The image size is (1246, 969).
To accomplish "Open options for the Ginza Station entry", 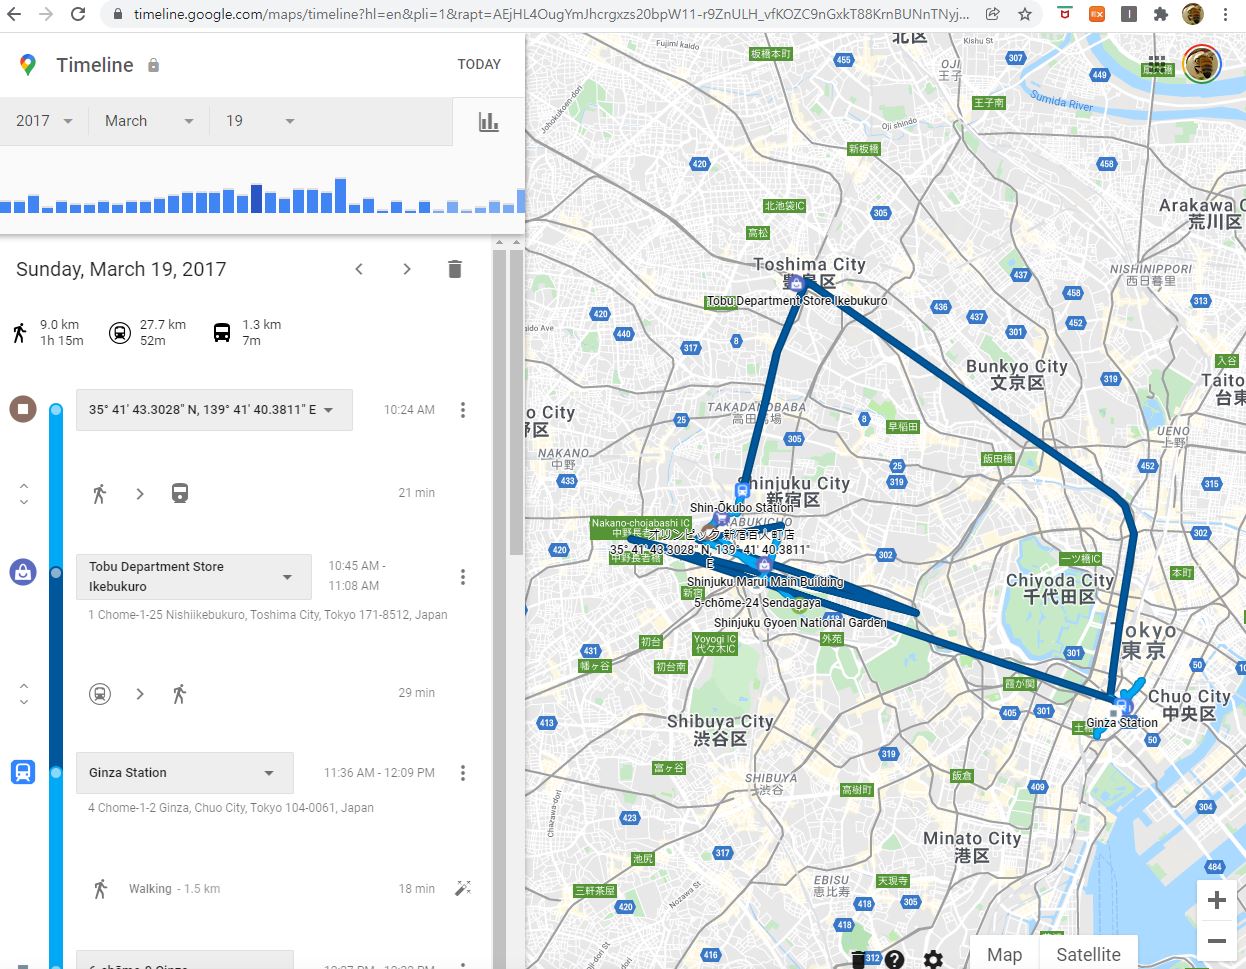I will point(462,773).
